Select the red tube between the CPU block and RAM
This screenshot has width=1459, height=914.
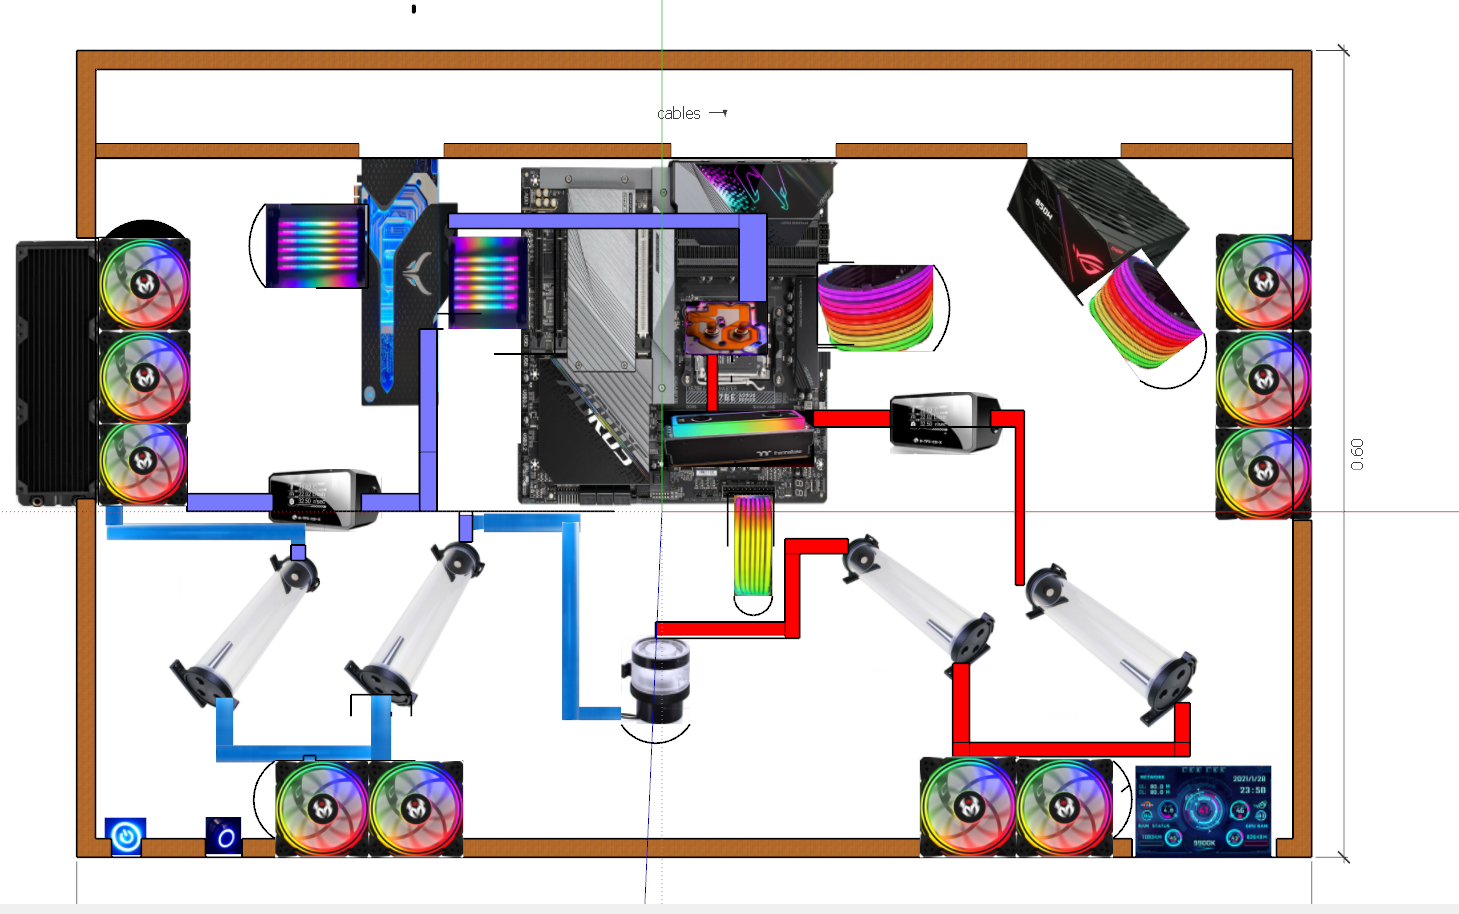(713, 382)
